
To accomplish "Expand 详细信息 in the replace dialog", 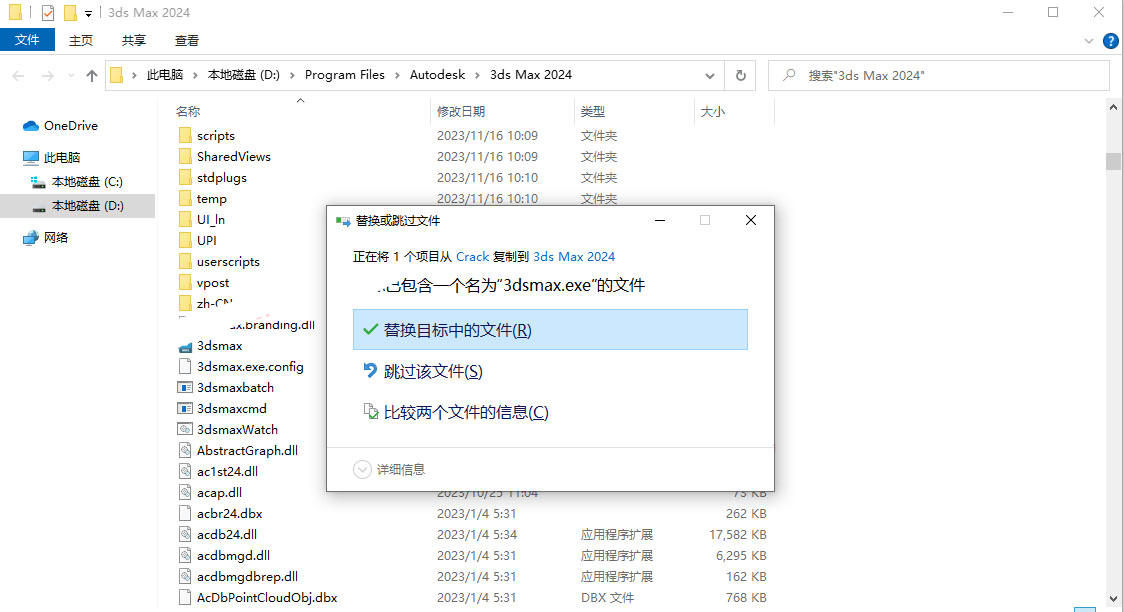I will point(389,469).
